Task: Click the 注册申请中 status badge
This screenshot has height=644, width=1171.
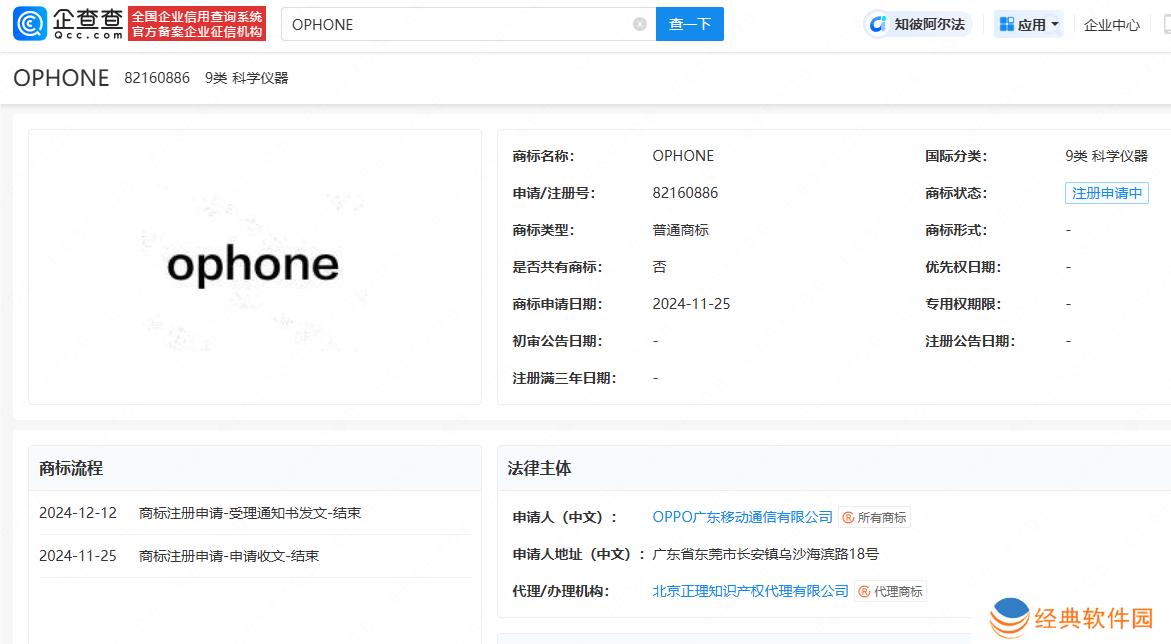Action: (1106, 193)
